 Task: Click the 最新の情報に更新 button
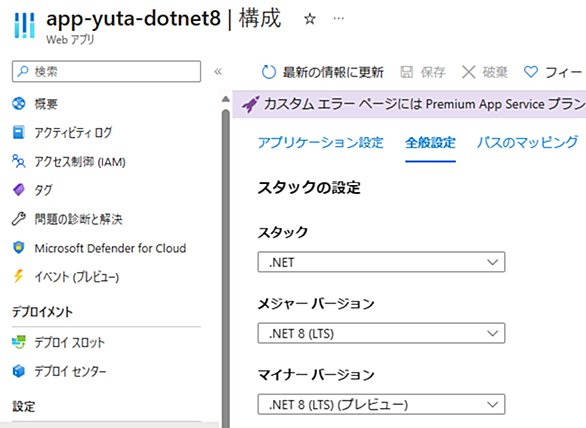[323, 72]
